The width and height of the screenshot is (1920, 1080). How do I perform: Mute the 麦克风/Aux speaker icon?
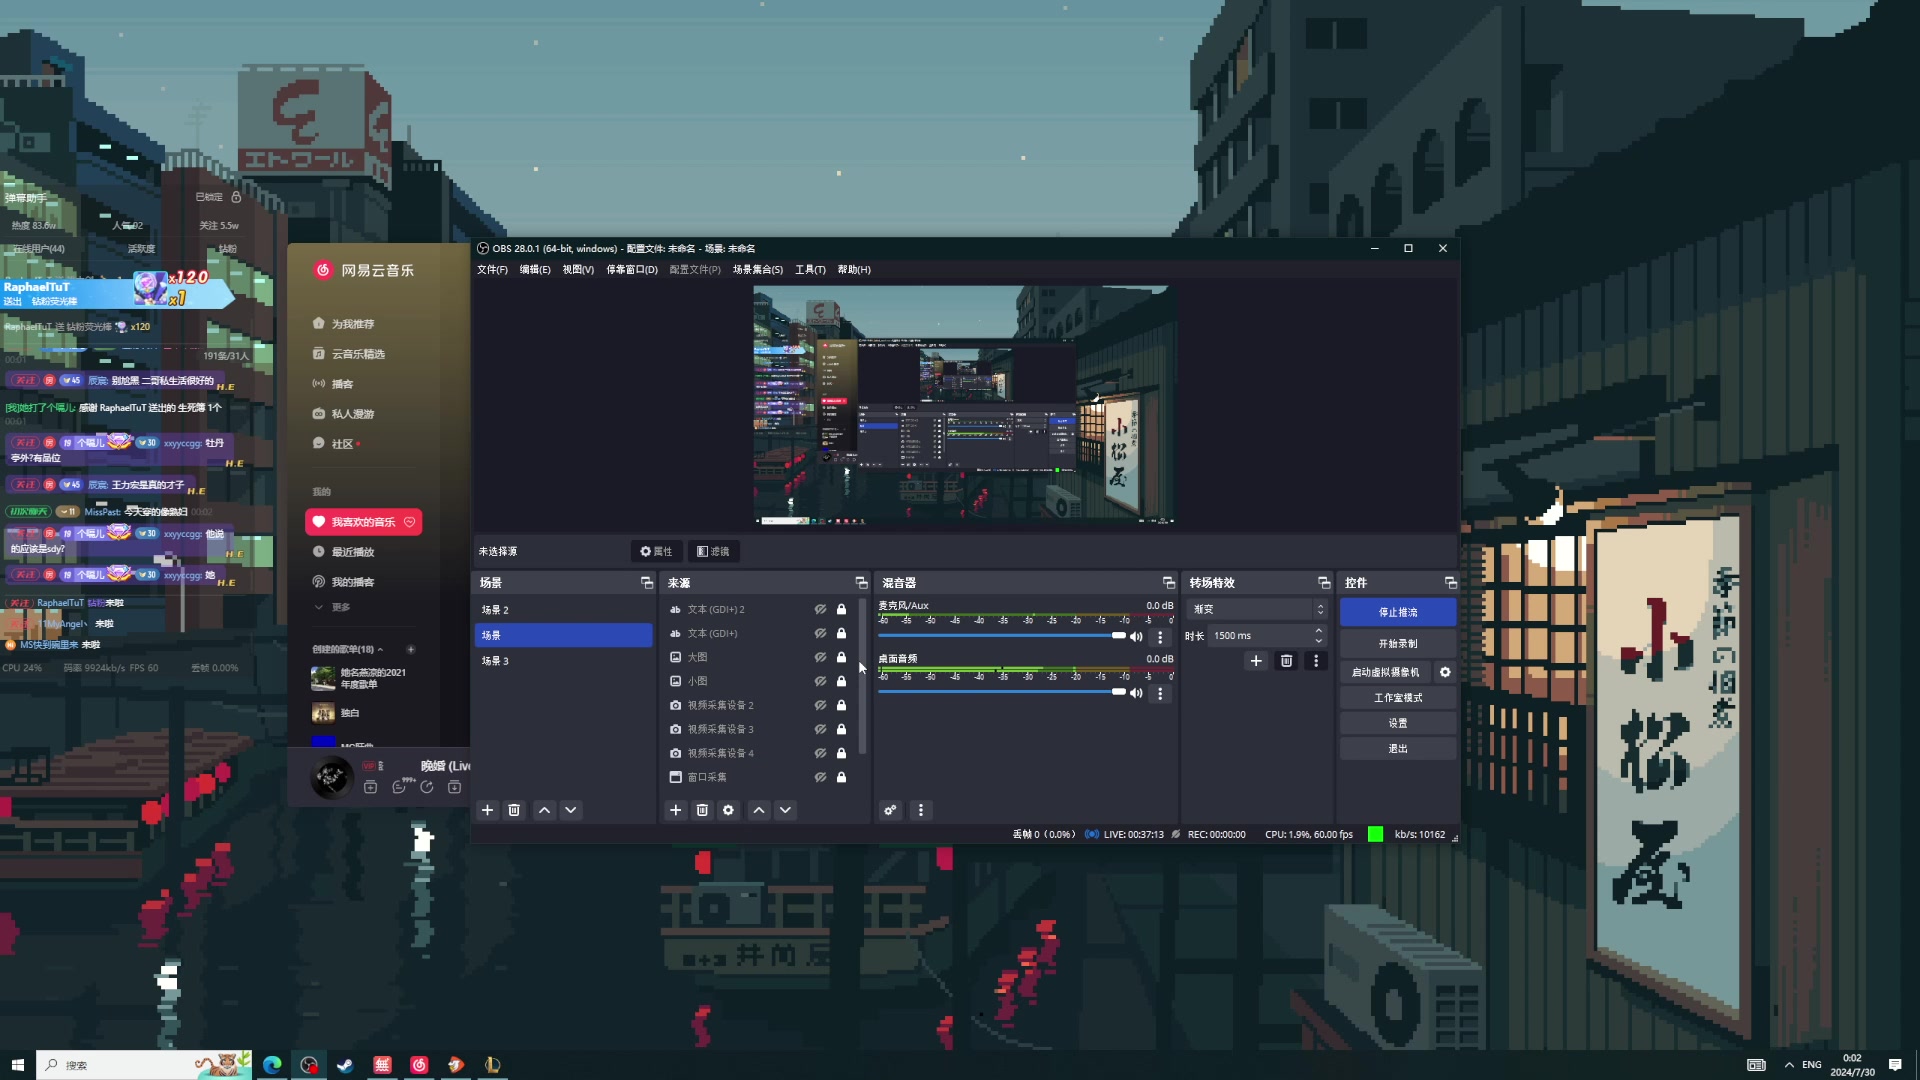click(1136, 637)
